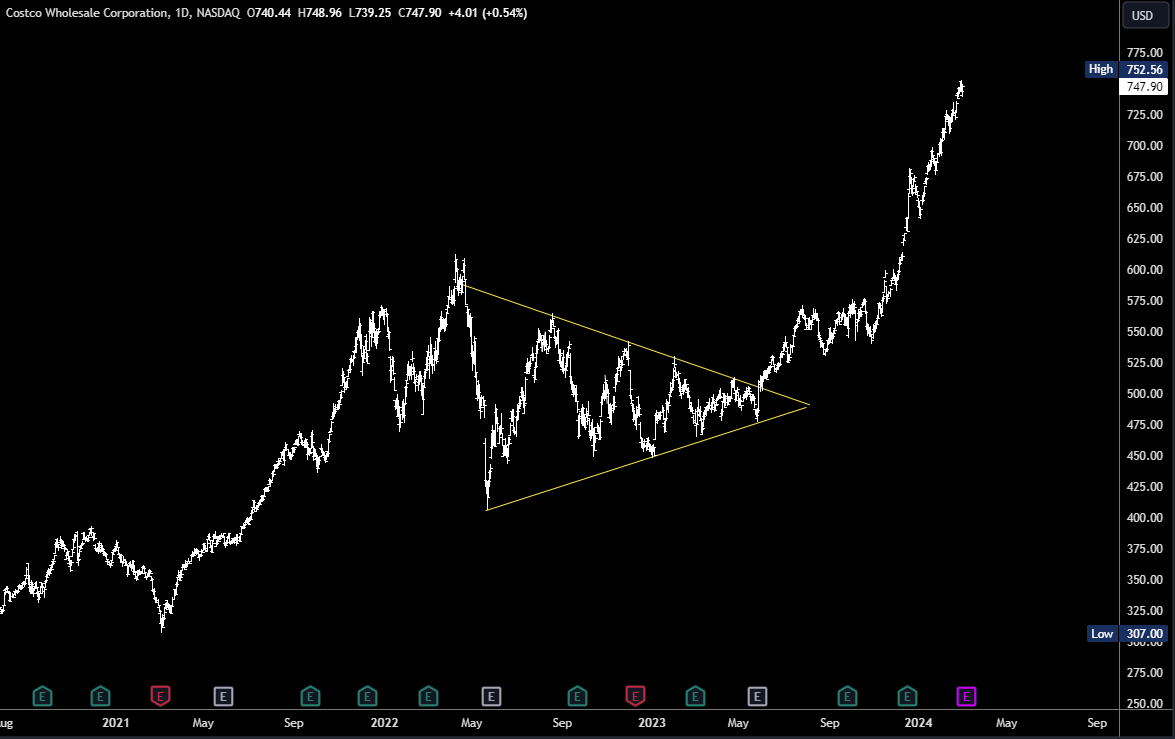Click the purple upcoming earnings marker

(966, 696)
